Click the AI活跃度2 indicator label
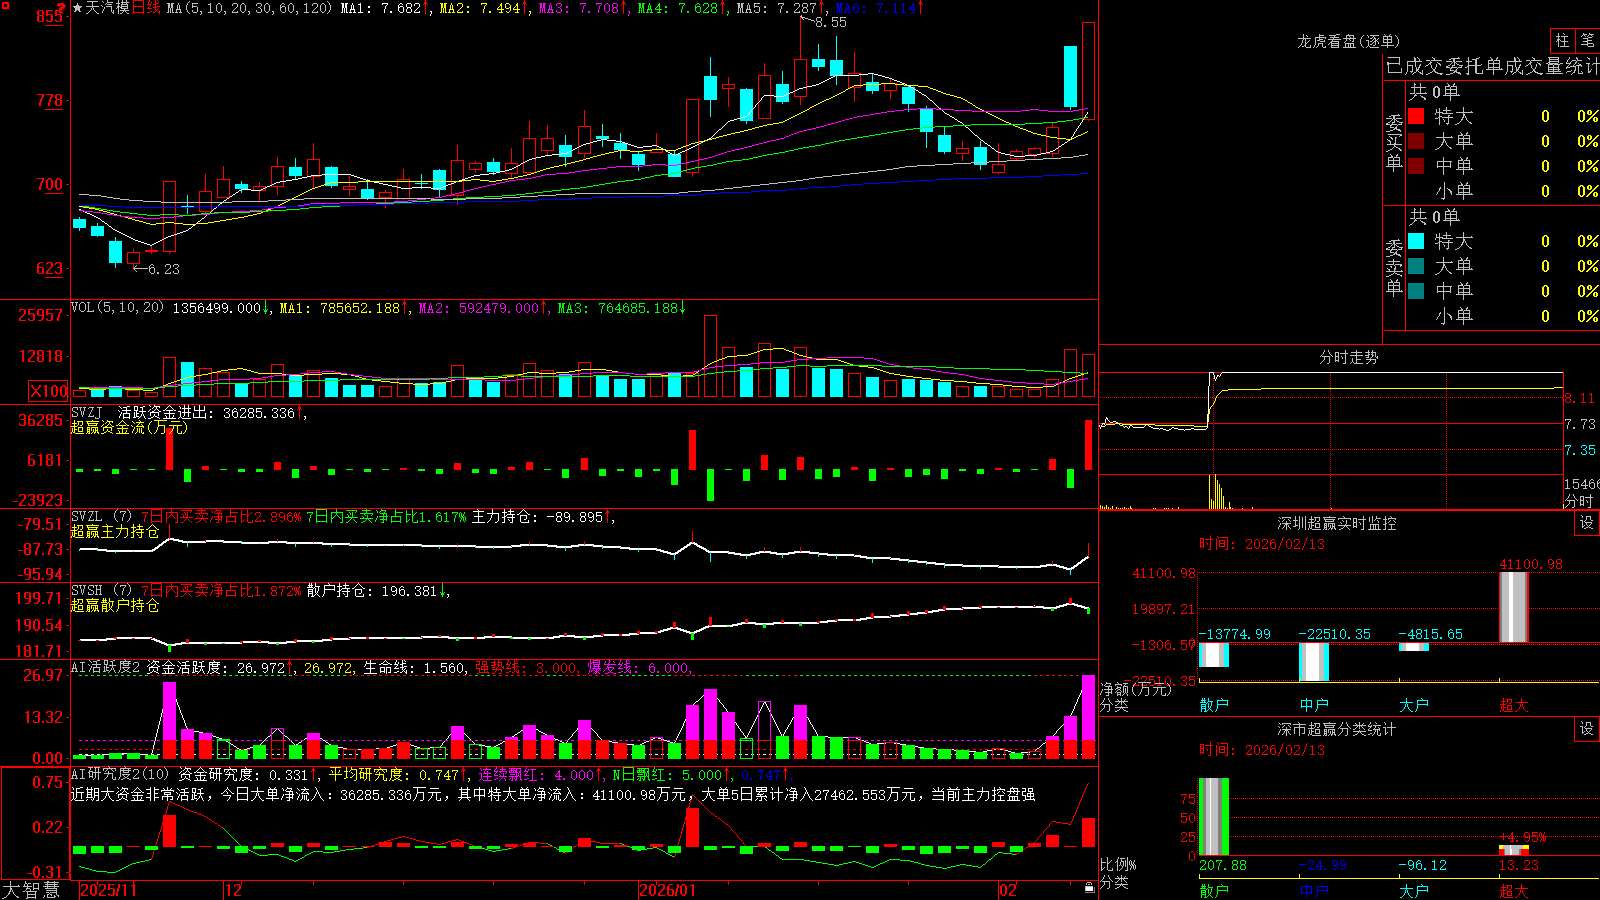Image resolution: width=1600 pixels, height=900 pixels. pos(106,667)
